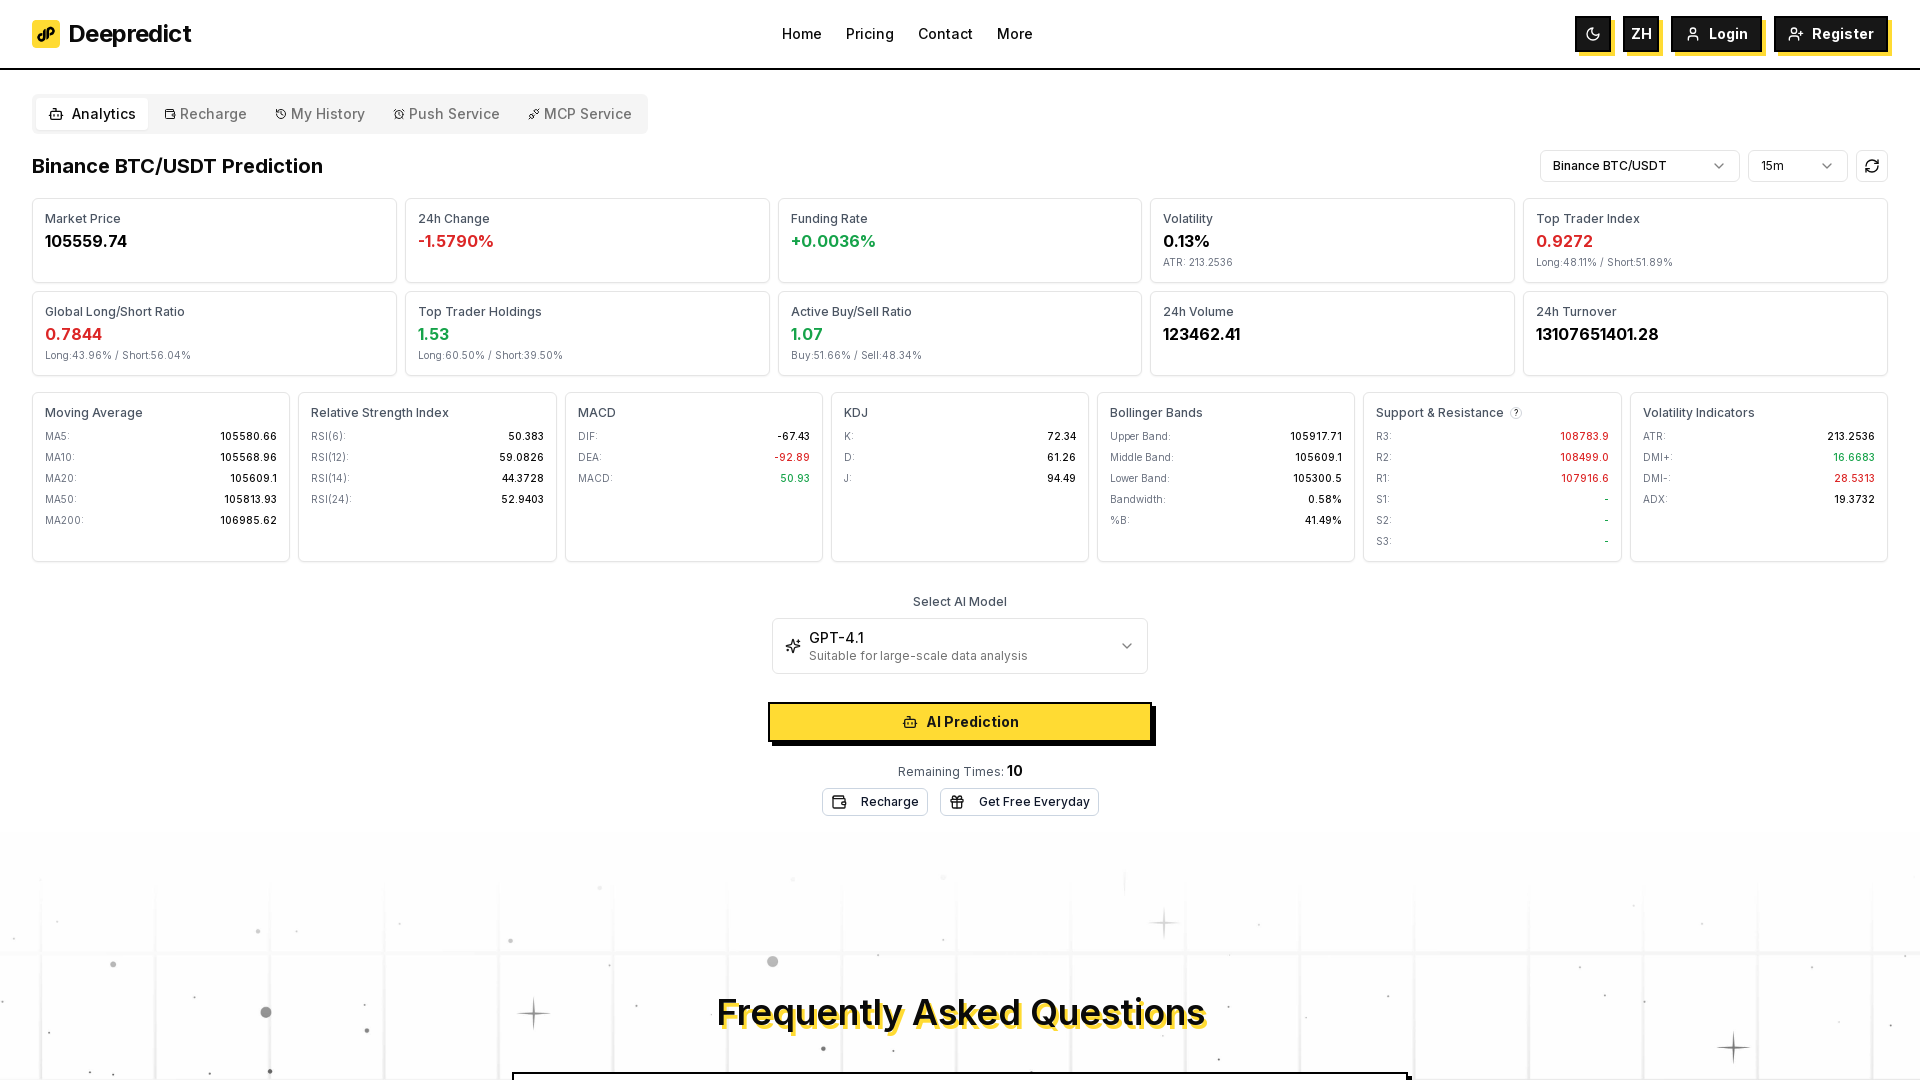Click the sparkle icon beside GPT-4.1

tap(793, 646)
